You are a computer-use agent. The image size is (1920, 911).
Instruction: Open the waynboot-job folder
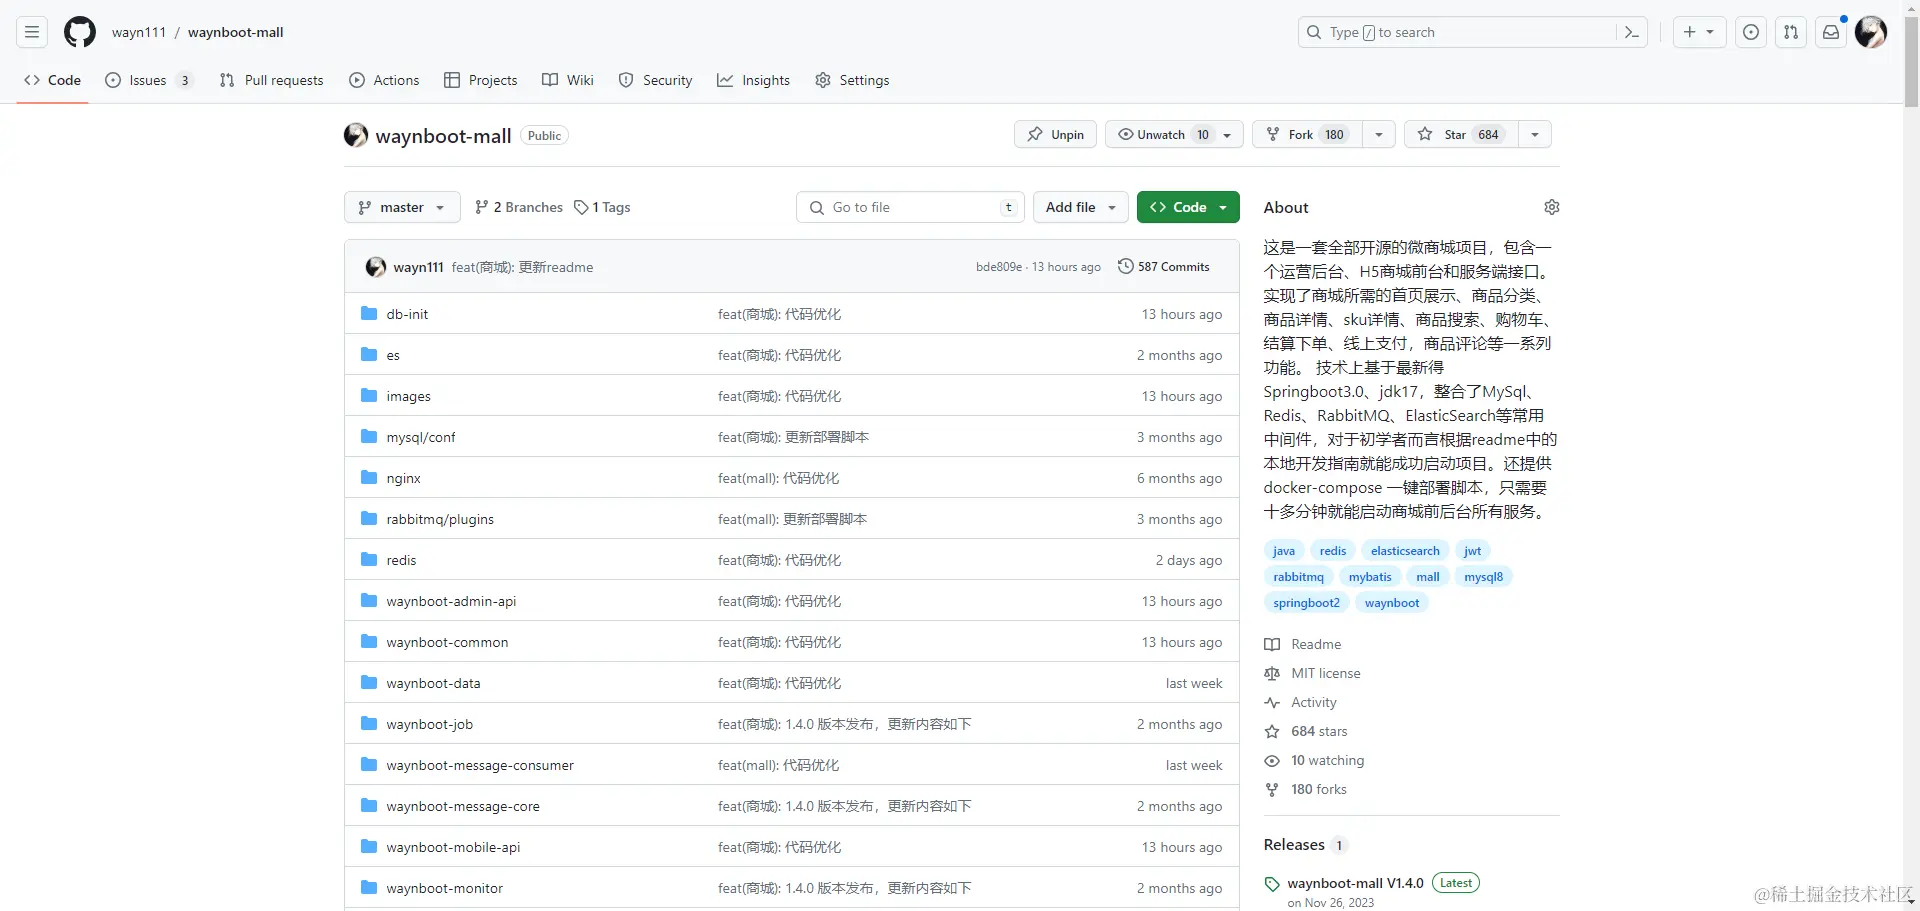click(429, 724)
